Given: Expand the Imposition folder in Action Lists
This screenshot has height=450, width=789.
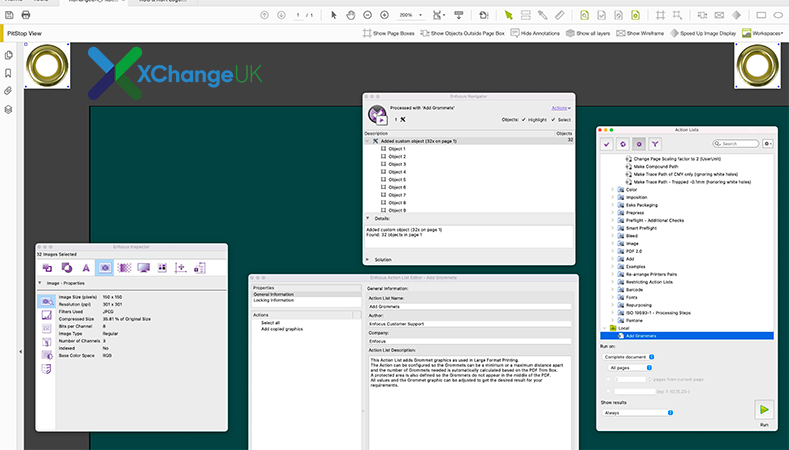Looking at the screenshot, I should tap(612, 197).
